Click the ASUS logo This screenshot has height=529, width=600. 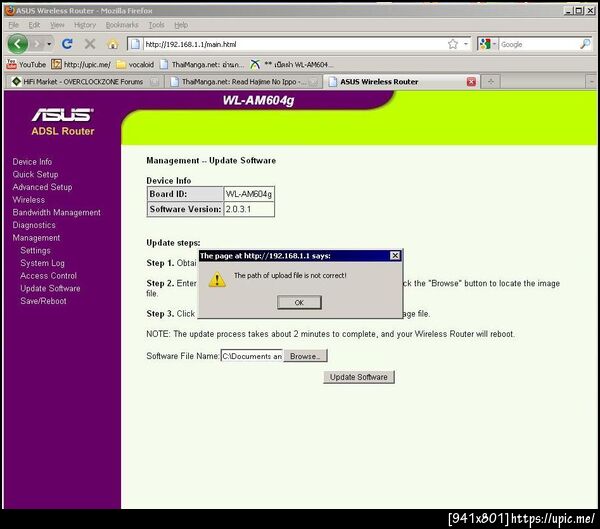click(63, 114)
